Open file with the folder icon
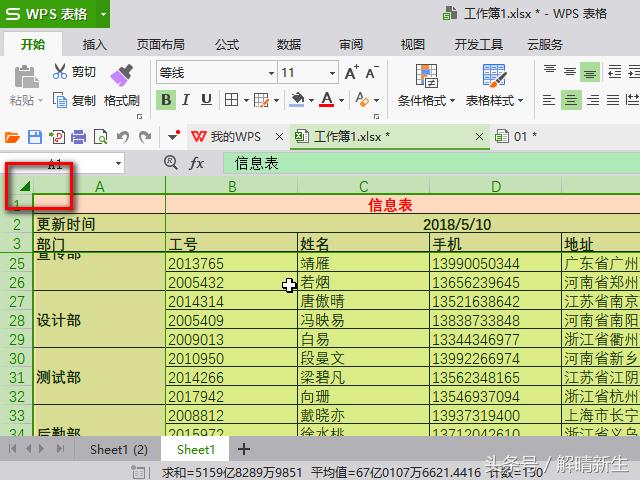 click(x=12, y=137)
